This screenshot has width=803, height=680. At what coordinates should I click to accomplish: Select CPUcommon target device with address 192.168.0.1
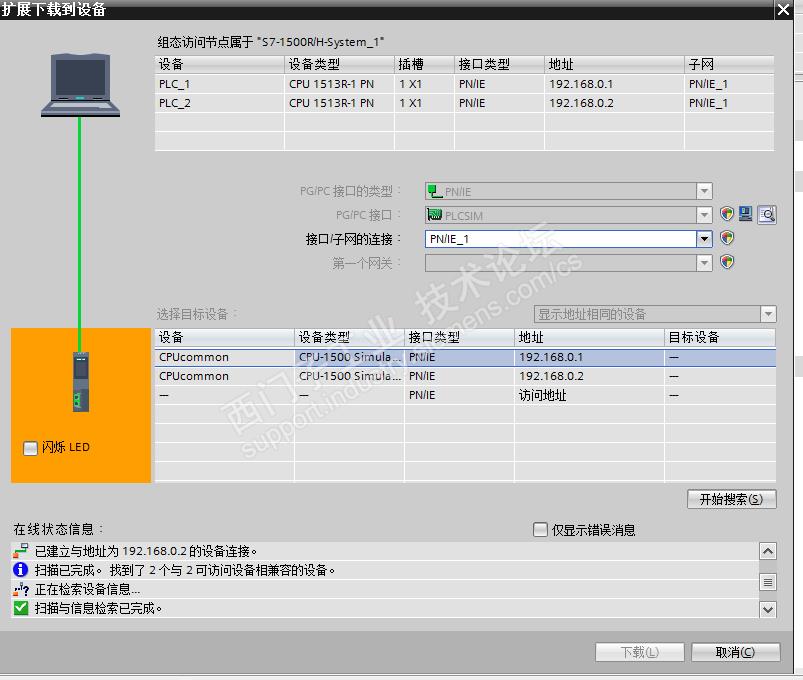465,357
